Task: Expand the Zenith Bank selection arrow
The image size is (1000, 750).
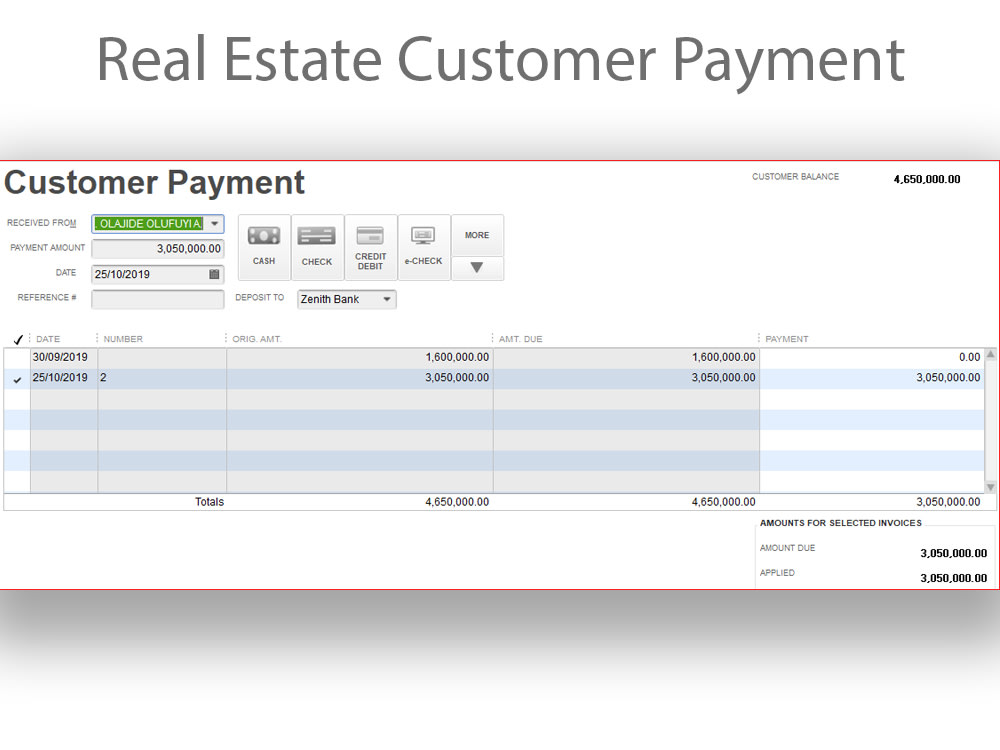Action: pyautogui.click(x=387, y=298)
